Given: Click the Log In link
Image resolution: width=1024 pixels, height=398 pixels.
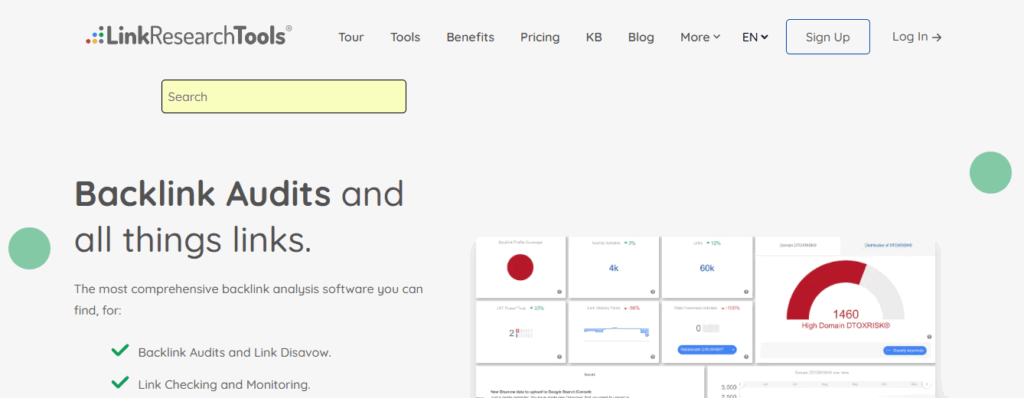Looking at the screenshot, I should pyautogui.click(x=917, y=37).
